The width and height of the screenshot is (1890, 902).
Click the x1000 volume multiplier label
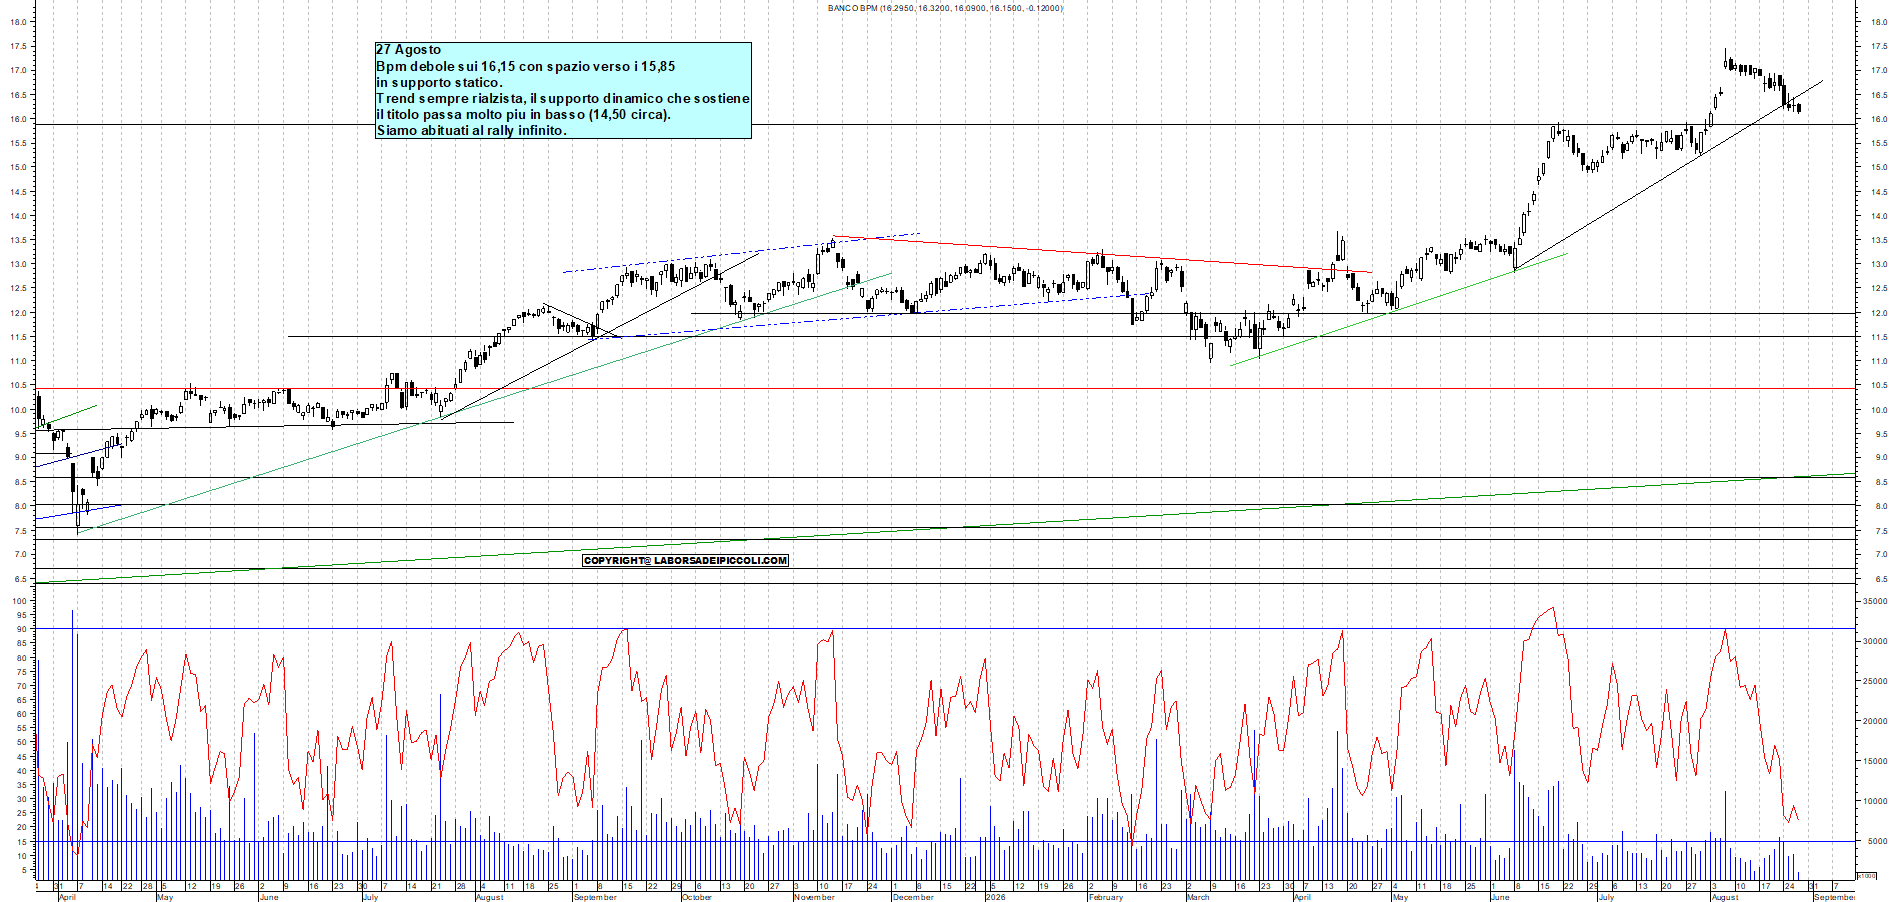pos(1866,875)
